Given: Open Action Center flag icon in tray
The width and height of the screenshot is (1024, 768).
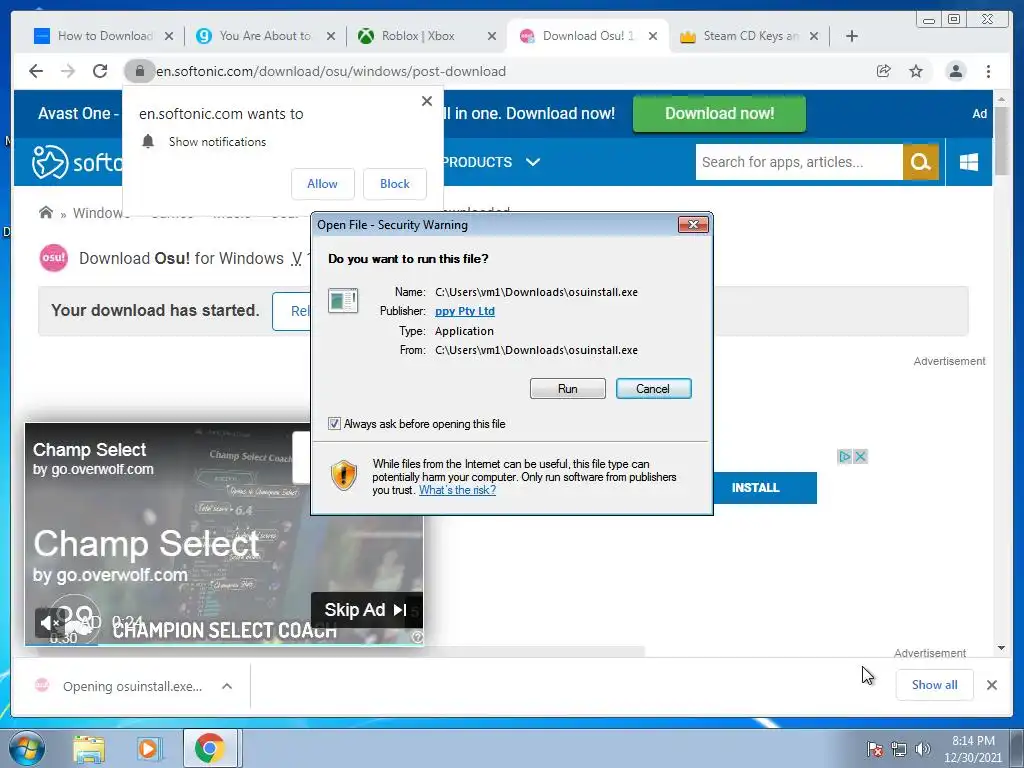Looking at the screenshot, I should [x=874, y=749].
